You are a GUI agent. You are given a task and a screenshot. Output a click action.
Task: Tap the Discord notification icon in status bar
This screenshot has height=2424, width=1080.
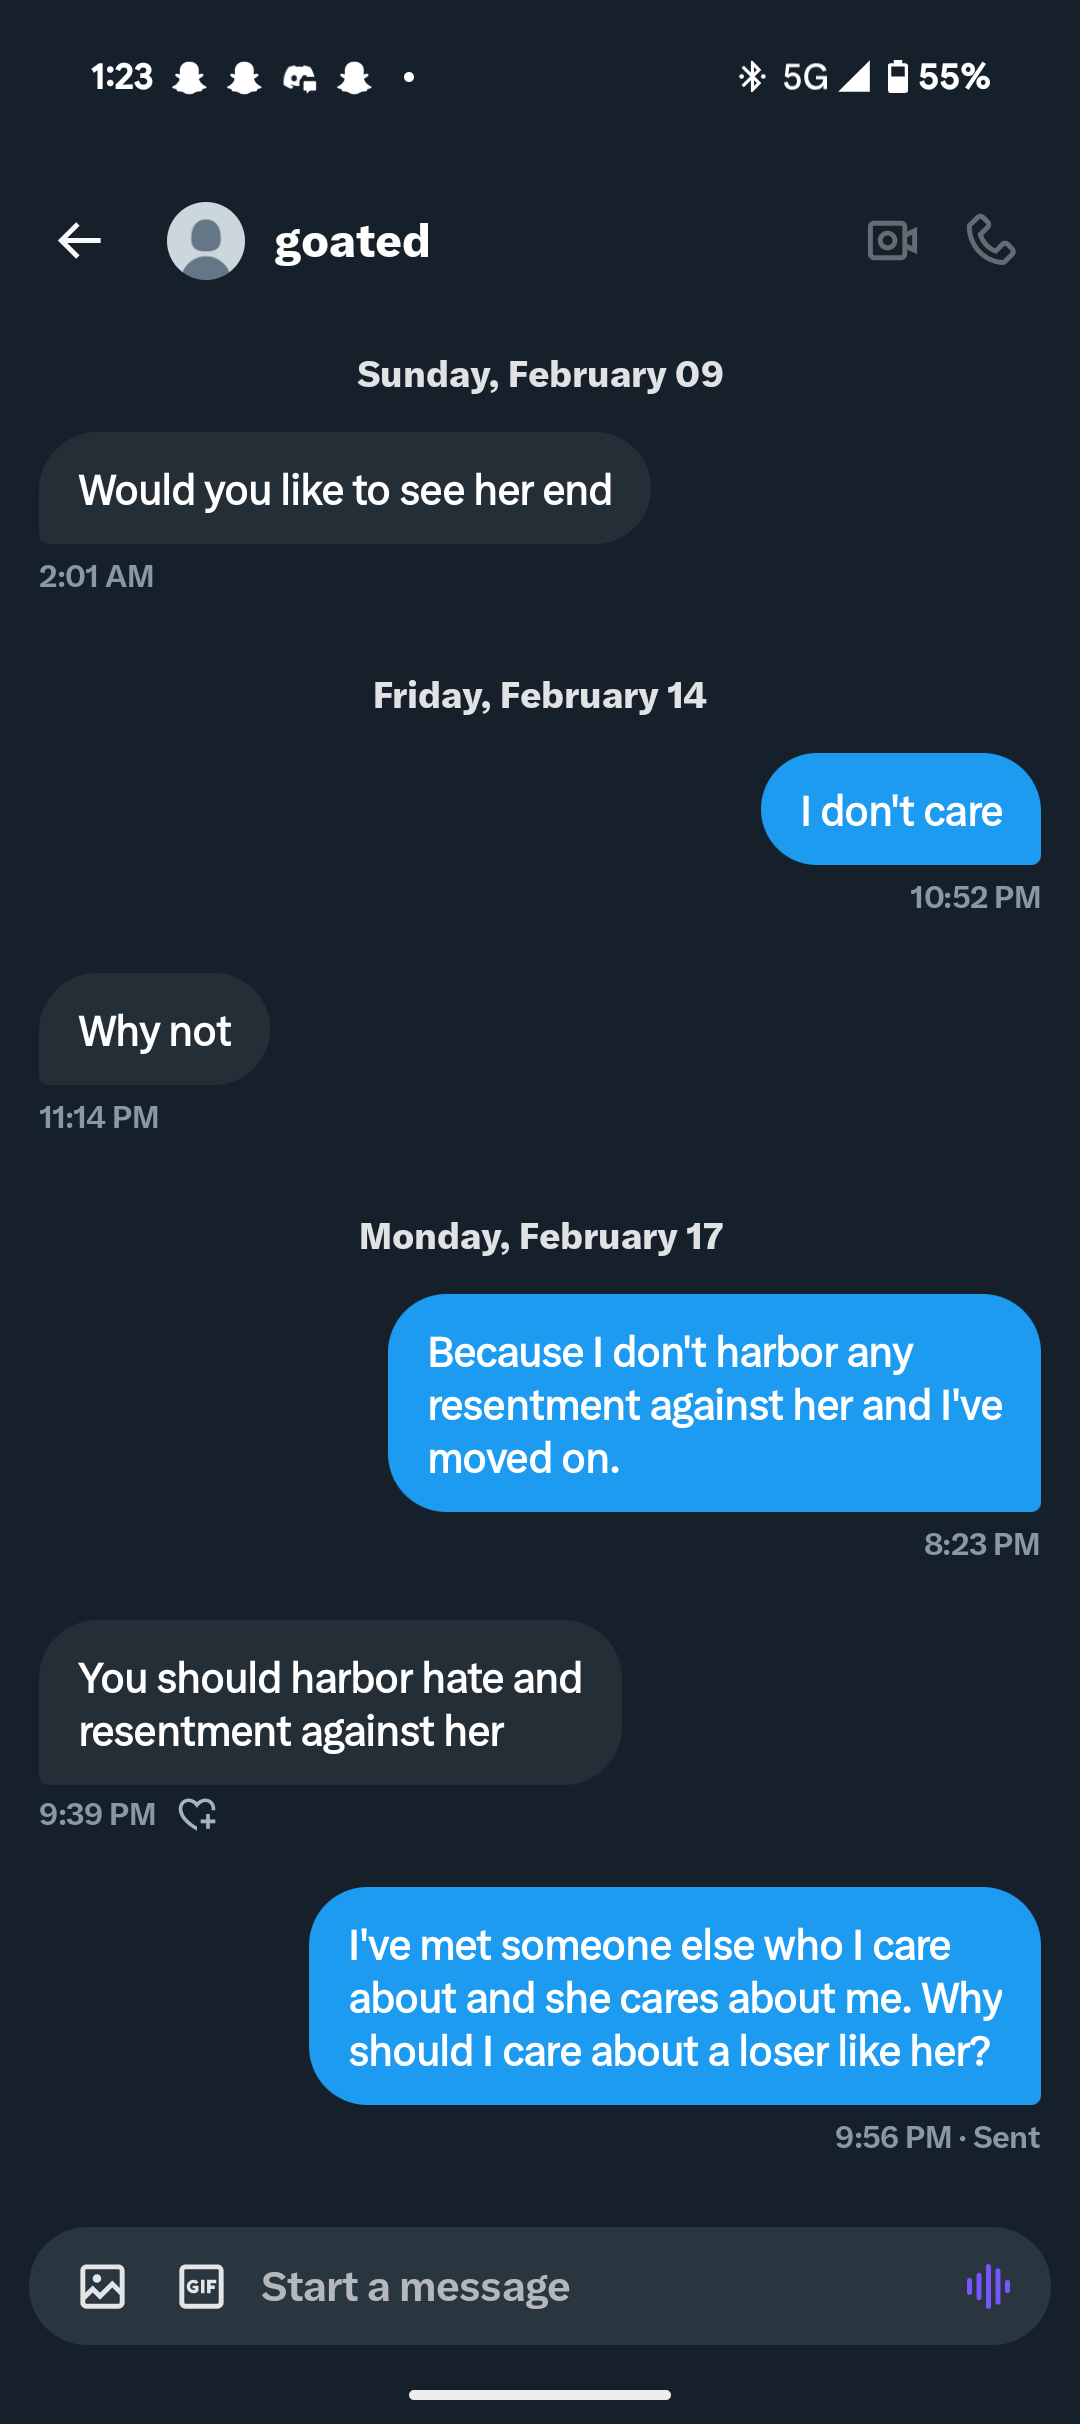coord(299,77)
